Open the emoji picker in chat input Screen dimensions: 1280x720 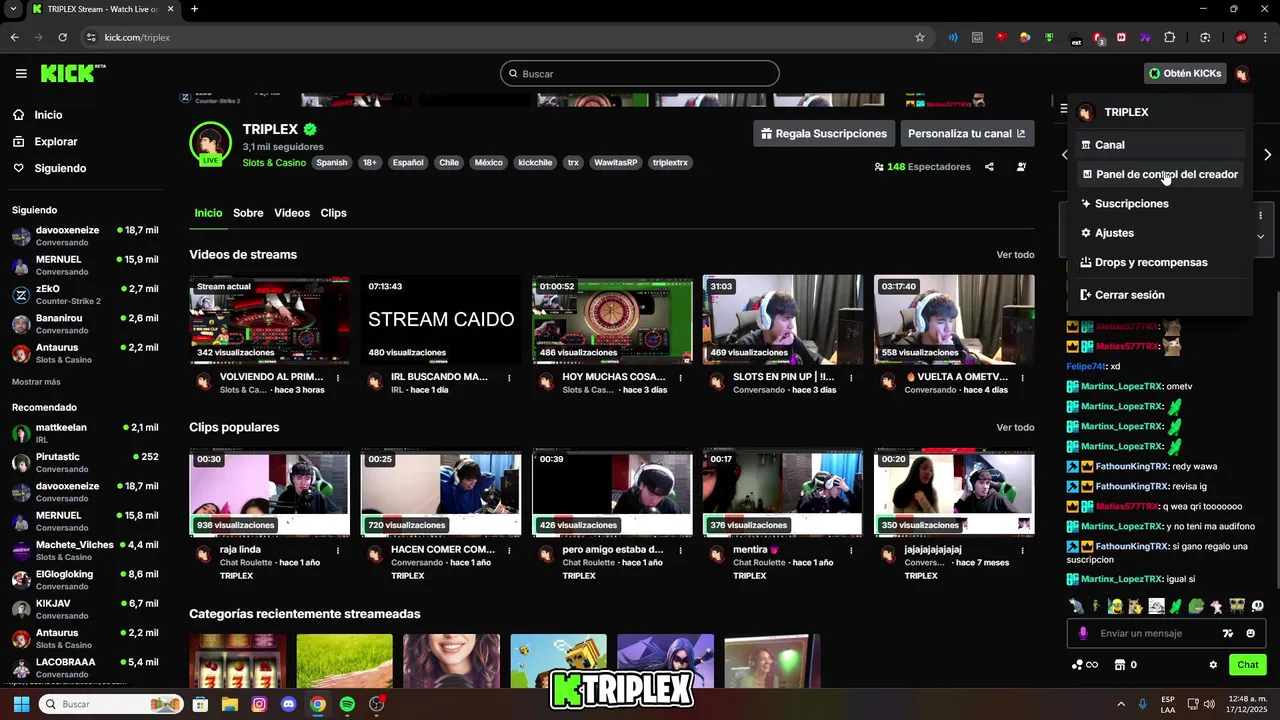pos(1251,633)
